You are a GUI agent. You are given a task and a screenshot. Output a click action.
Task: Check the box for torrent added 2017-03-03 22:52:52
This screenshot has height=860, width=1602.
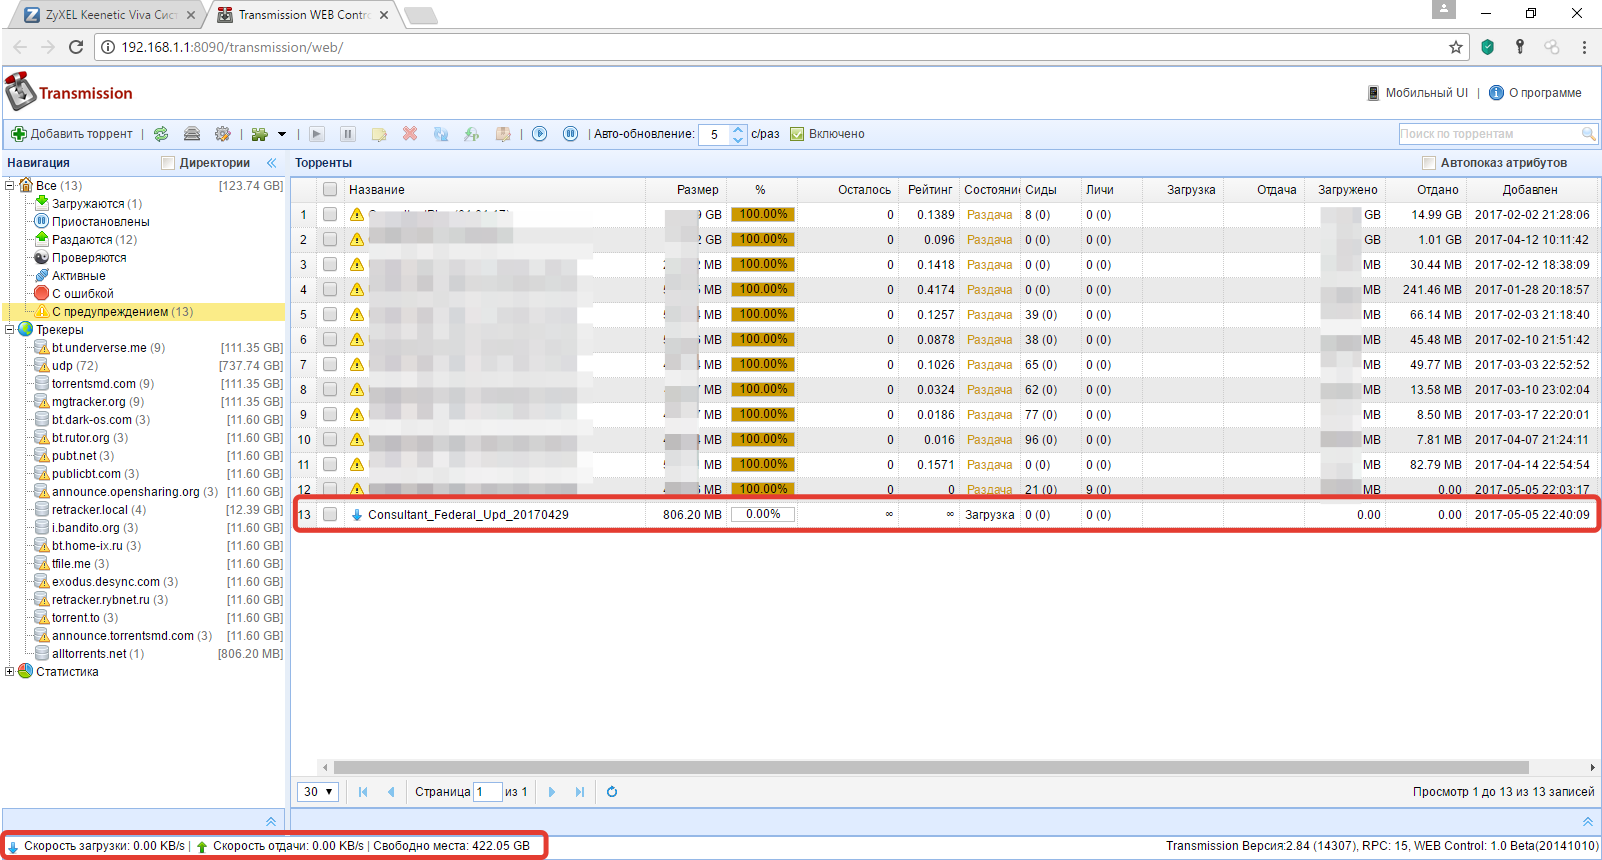(330, 364)
